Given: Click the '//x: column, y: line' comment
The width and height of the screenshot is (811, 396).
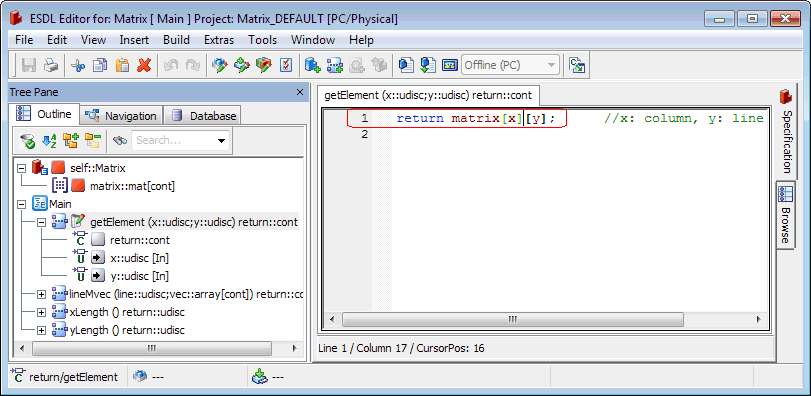Looking at the screenshot, I should [x=684, y=118].
